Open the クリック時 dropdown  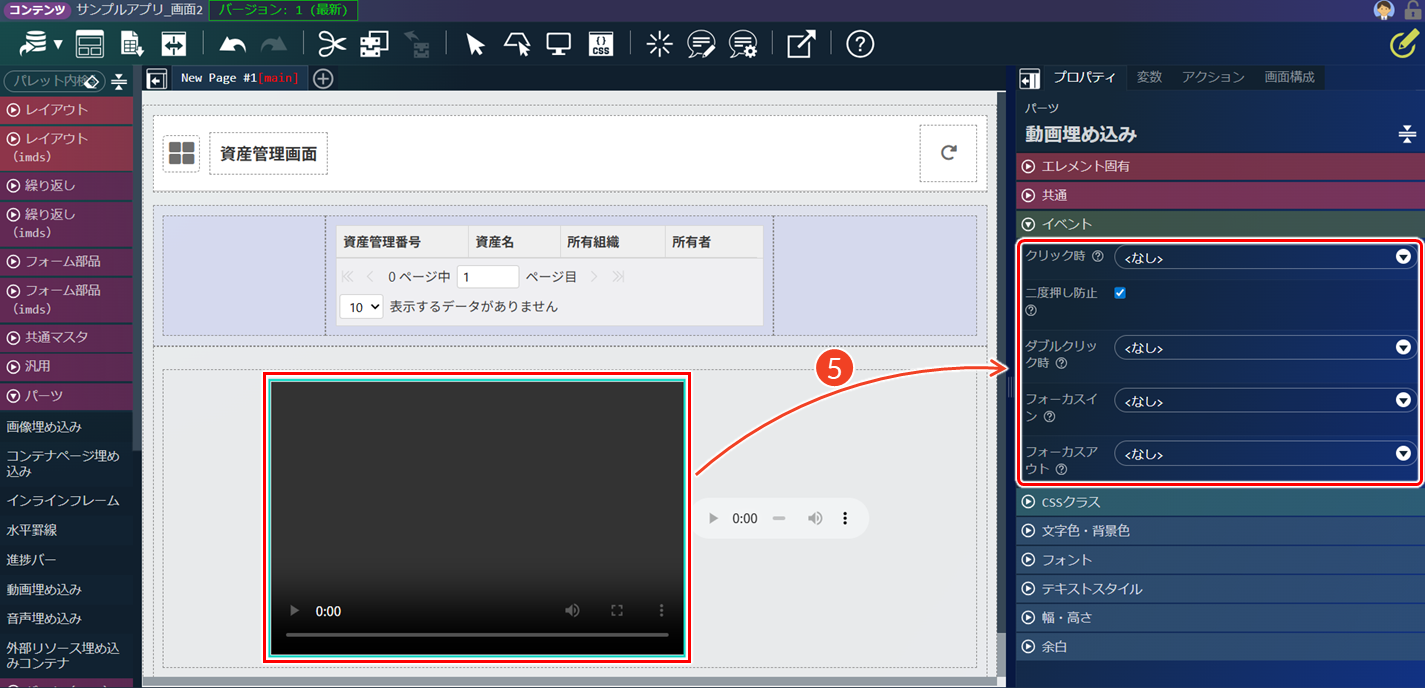coord(1265,257)
